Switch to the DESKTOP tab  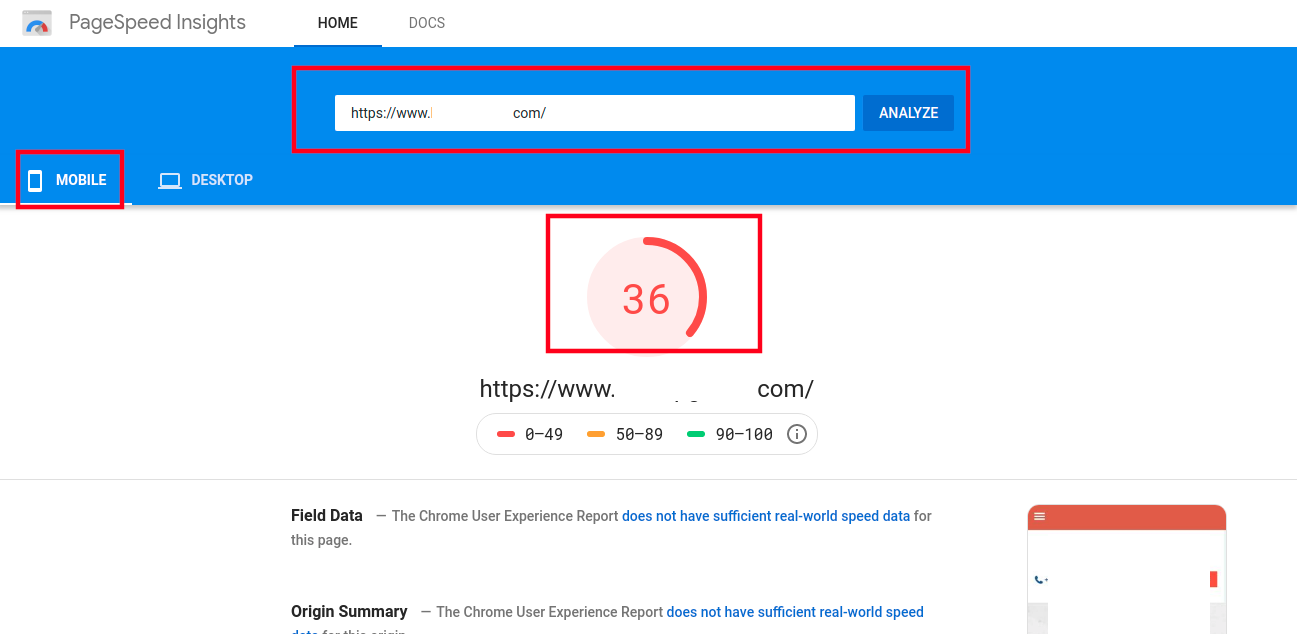(x=205, y=180)
